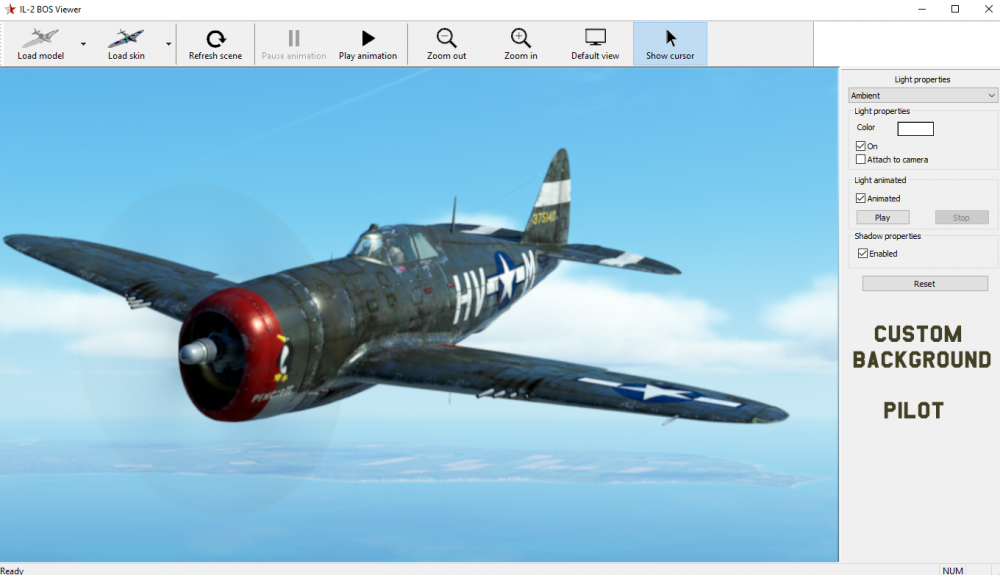Uncheck the light On checkbox
This screenshot has width=1000, height=575.
[861, 146]
